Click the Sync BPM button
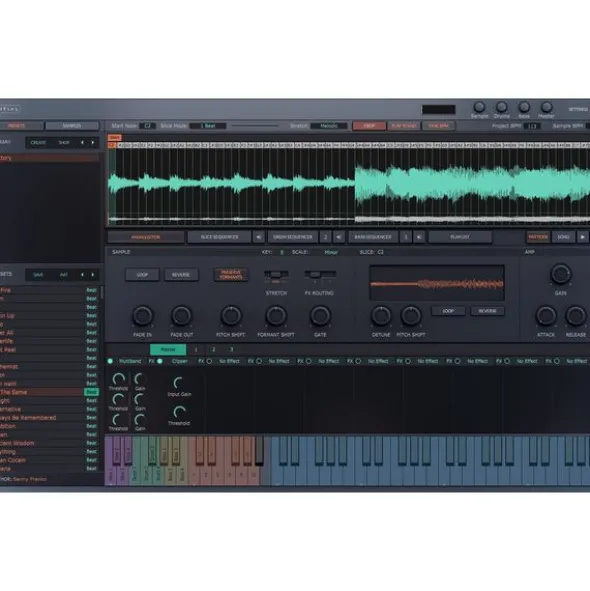Screen dimensions: 590x591 pyautogui.click(x=438, y=126)
